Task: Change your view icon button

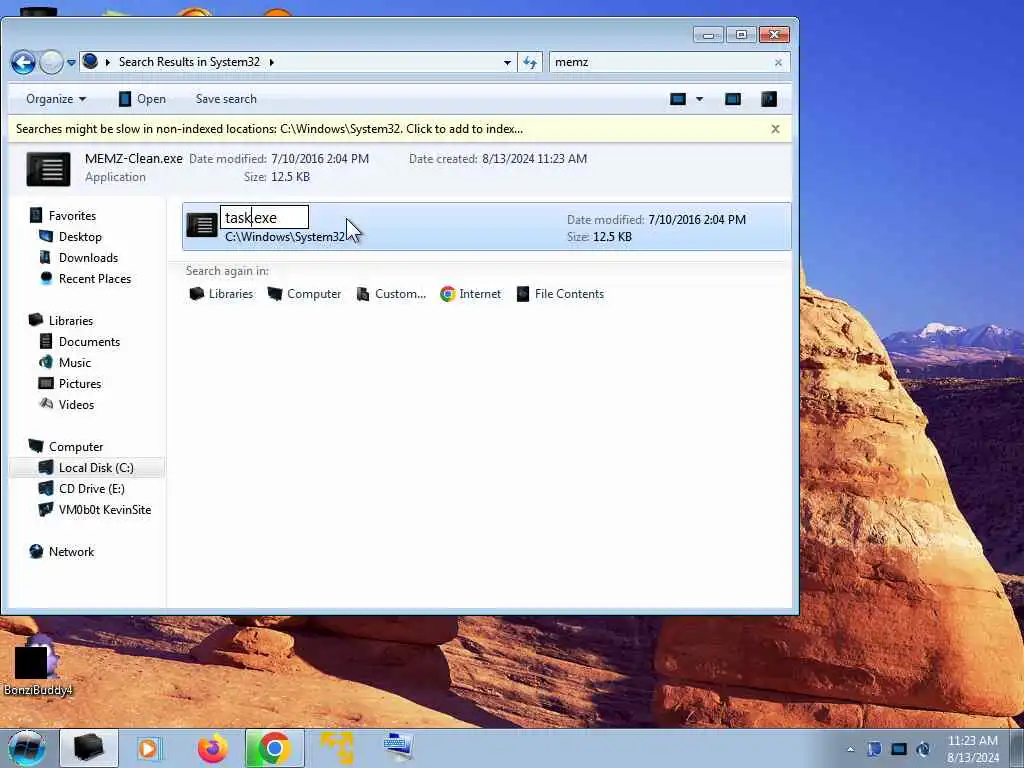Action: point(678,99)
